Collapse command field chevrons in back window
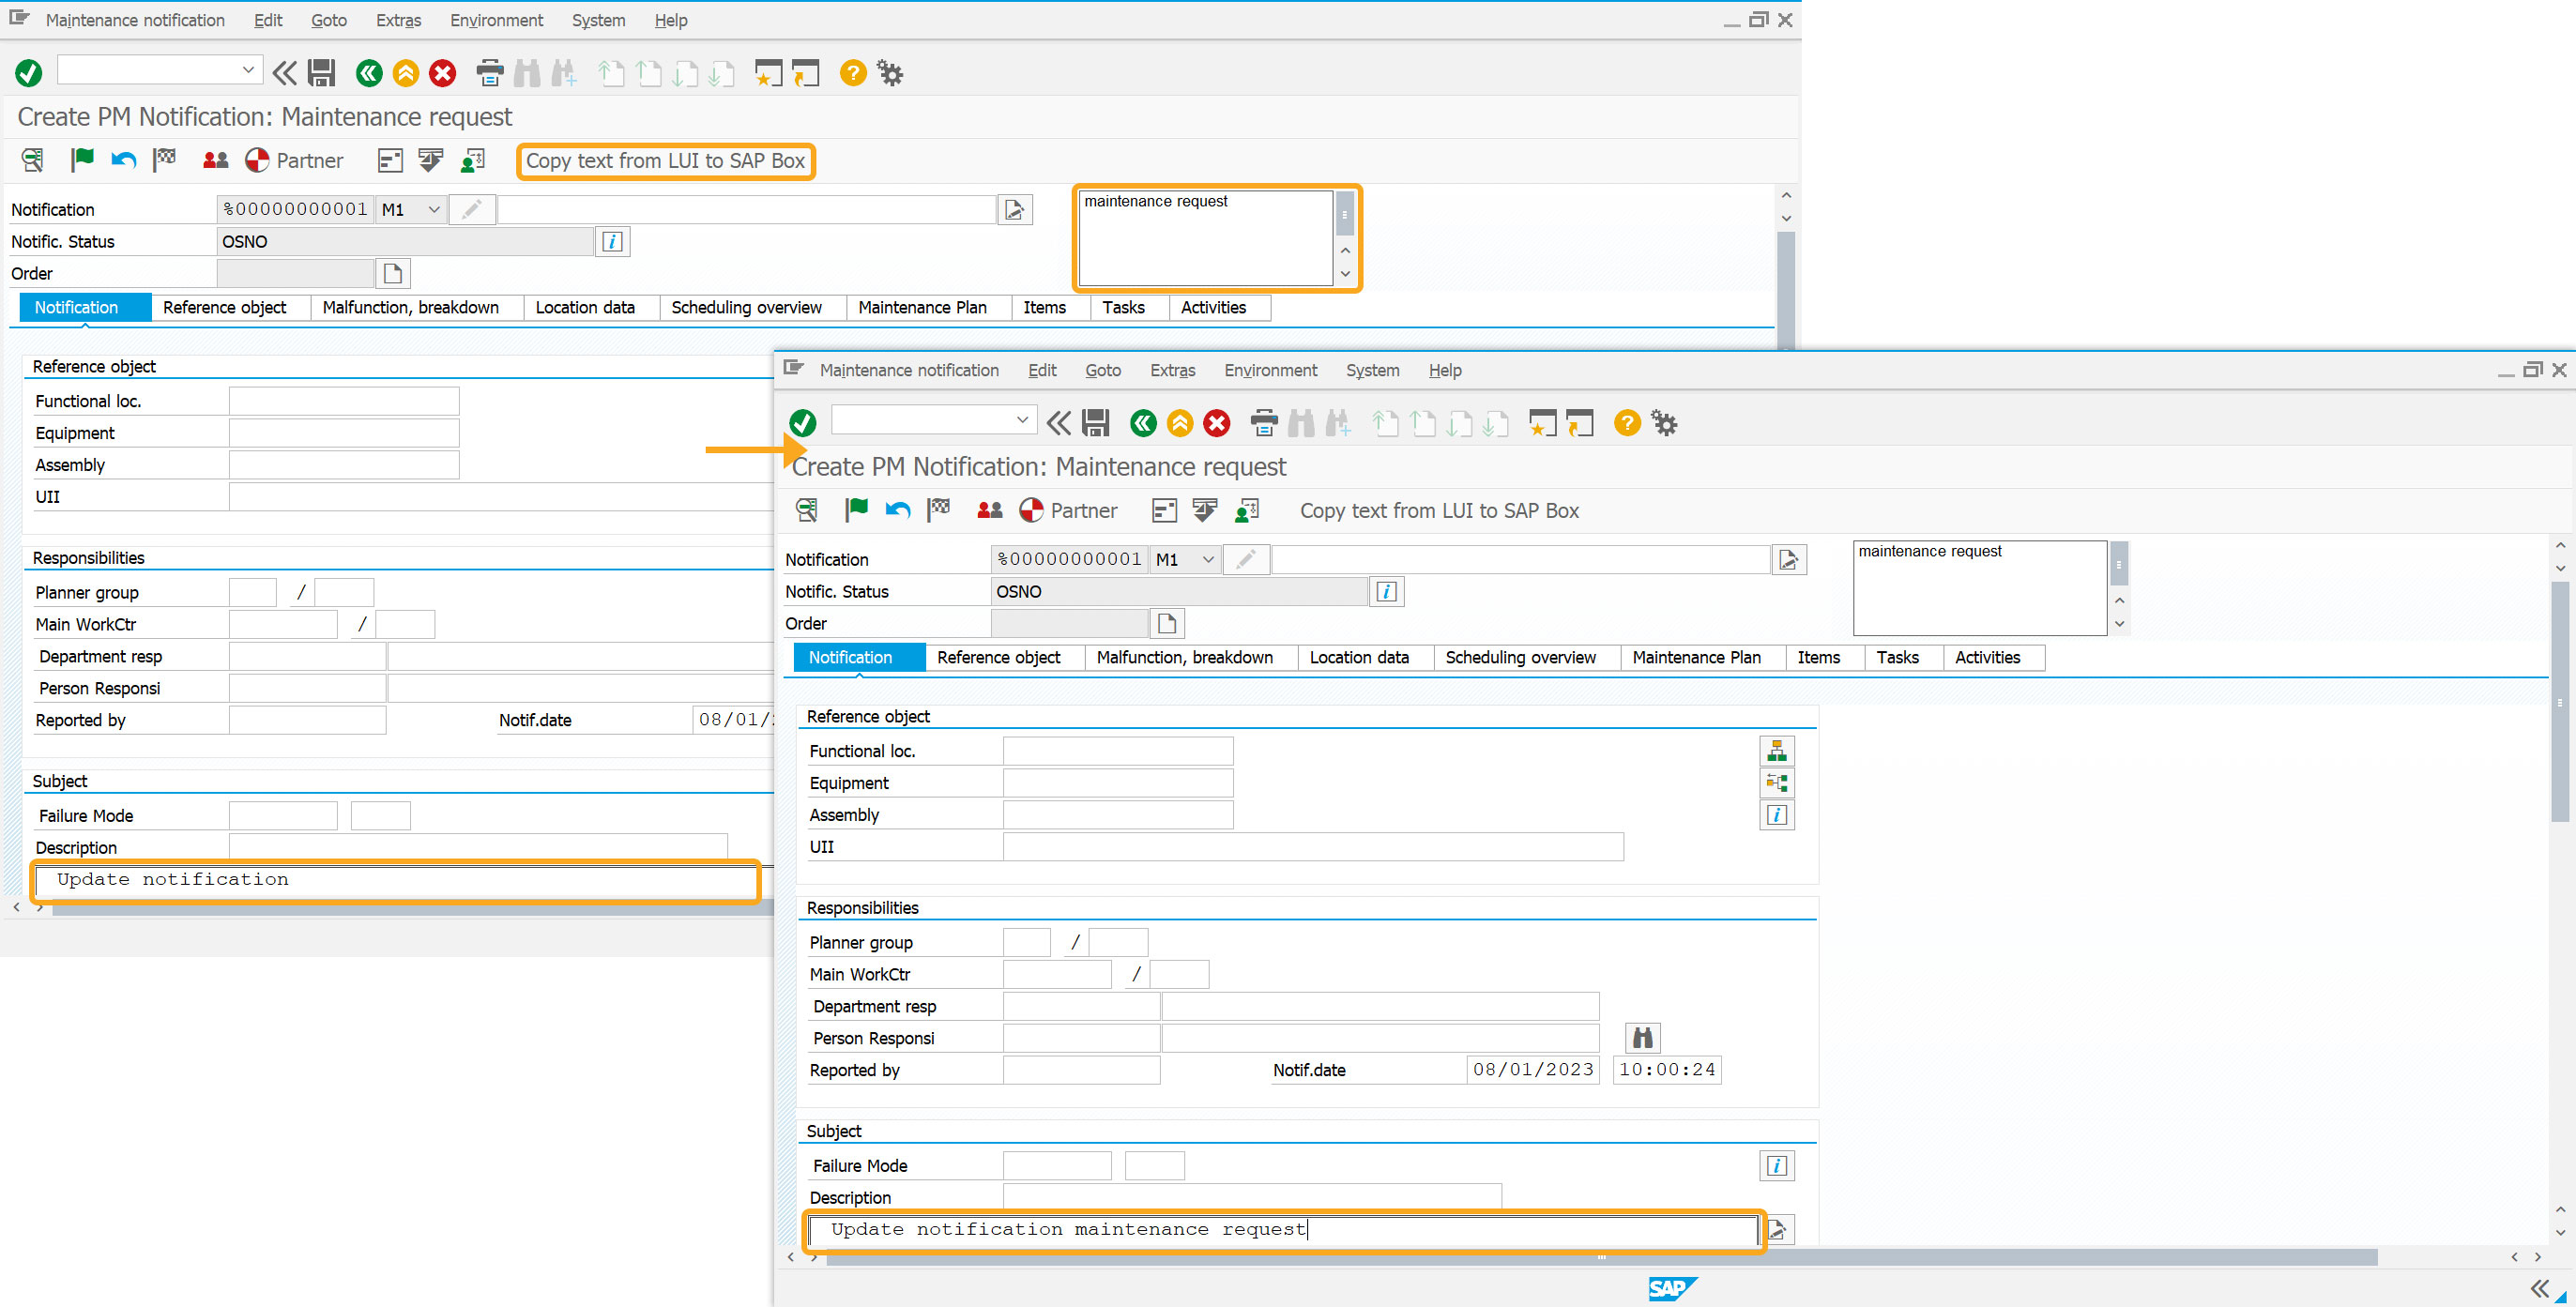The image size is (2576, 1307). [x=284, y=73]
